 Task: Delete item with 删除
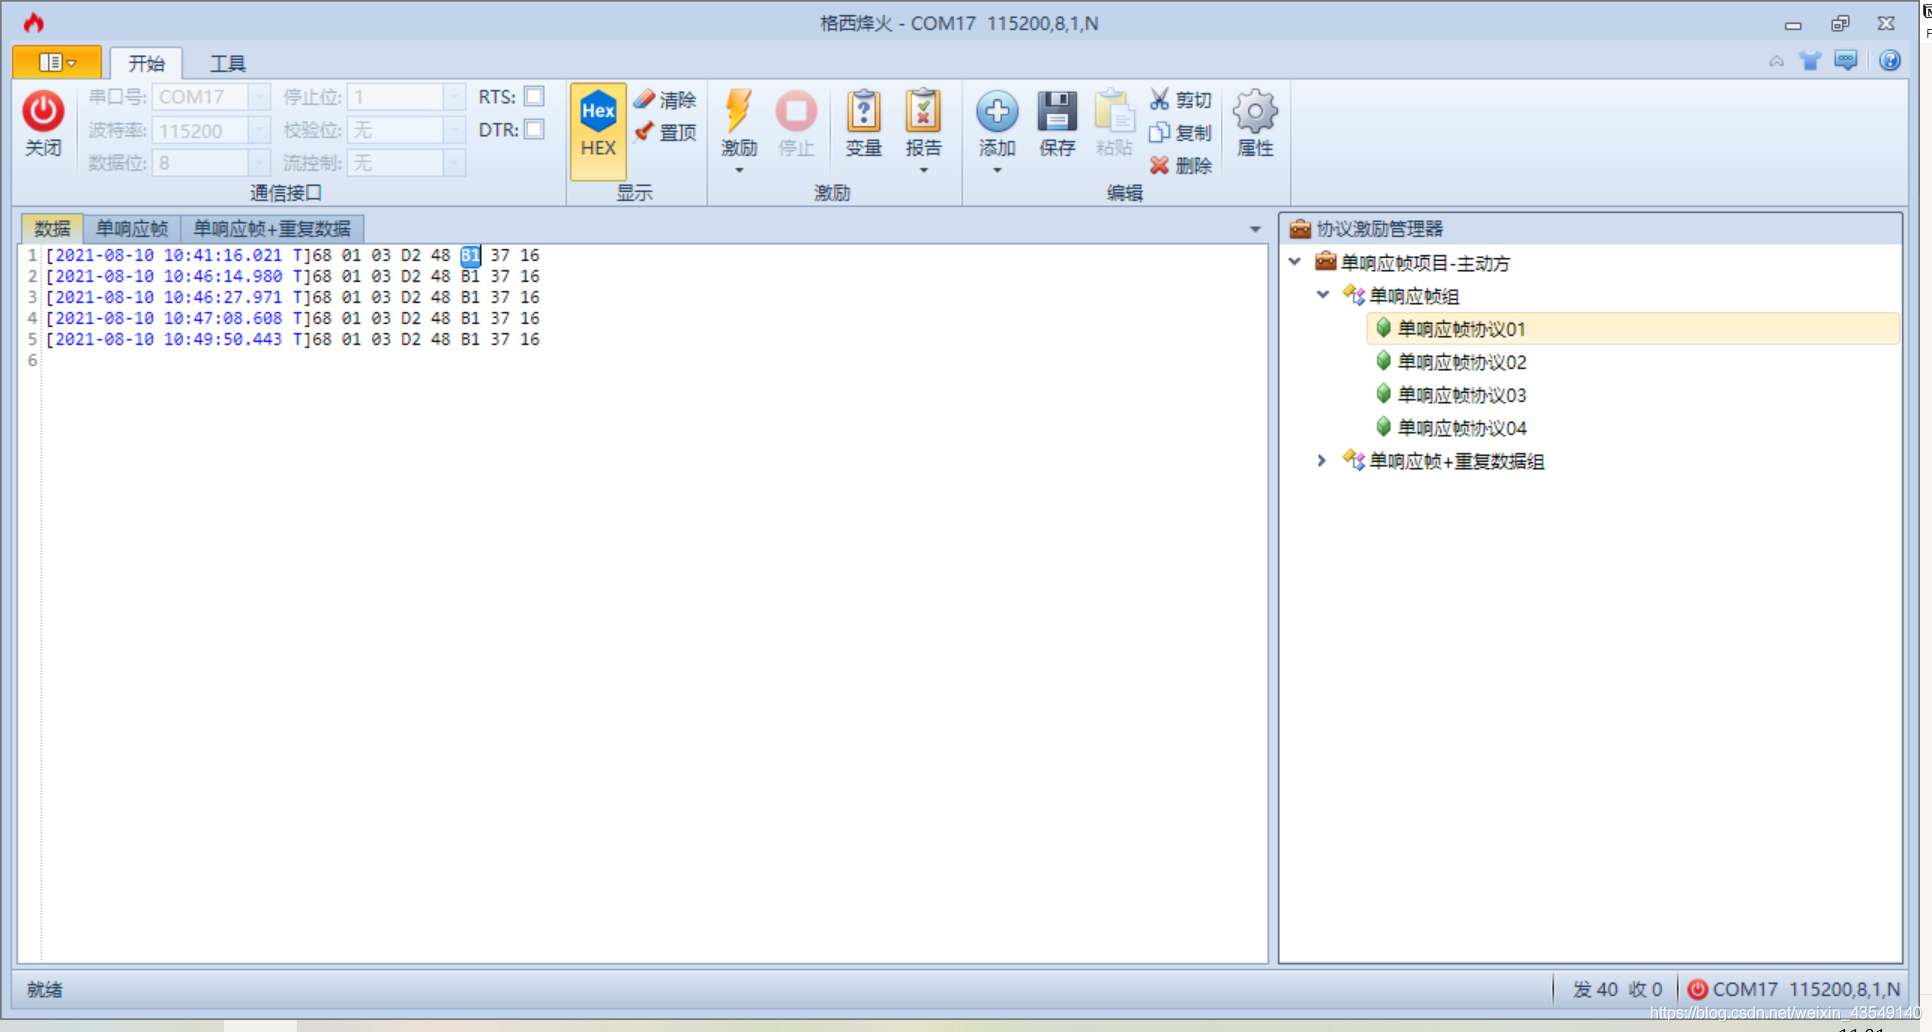point(1181,165)
